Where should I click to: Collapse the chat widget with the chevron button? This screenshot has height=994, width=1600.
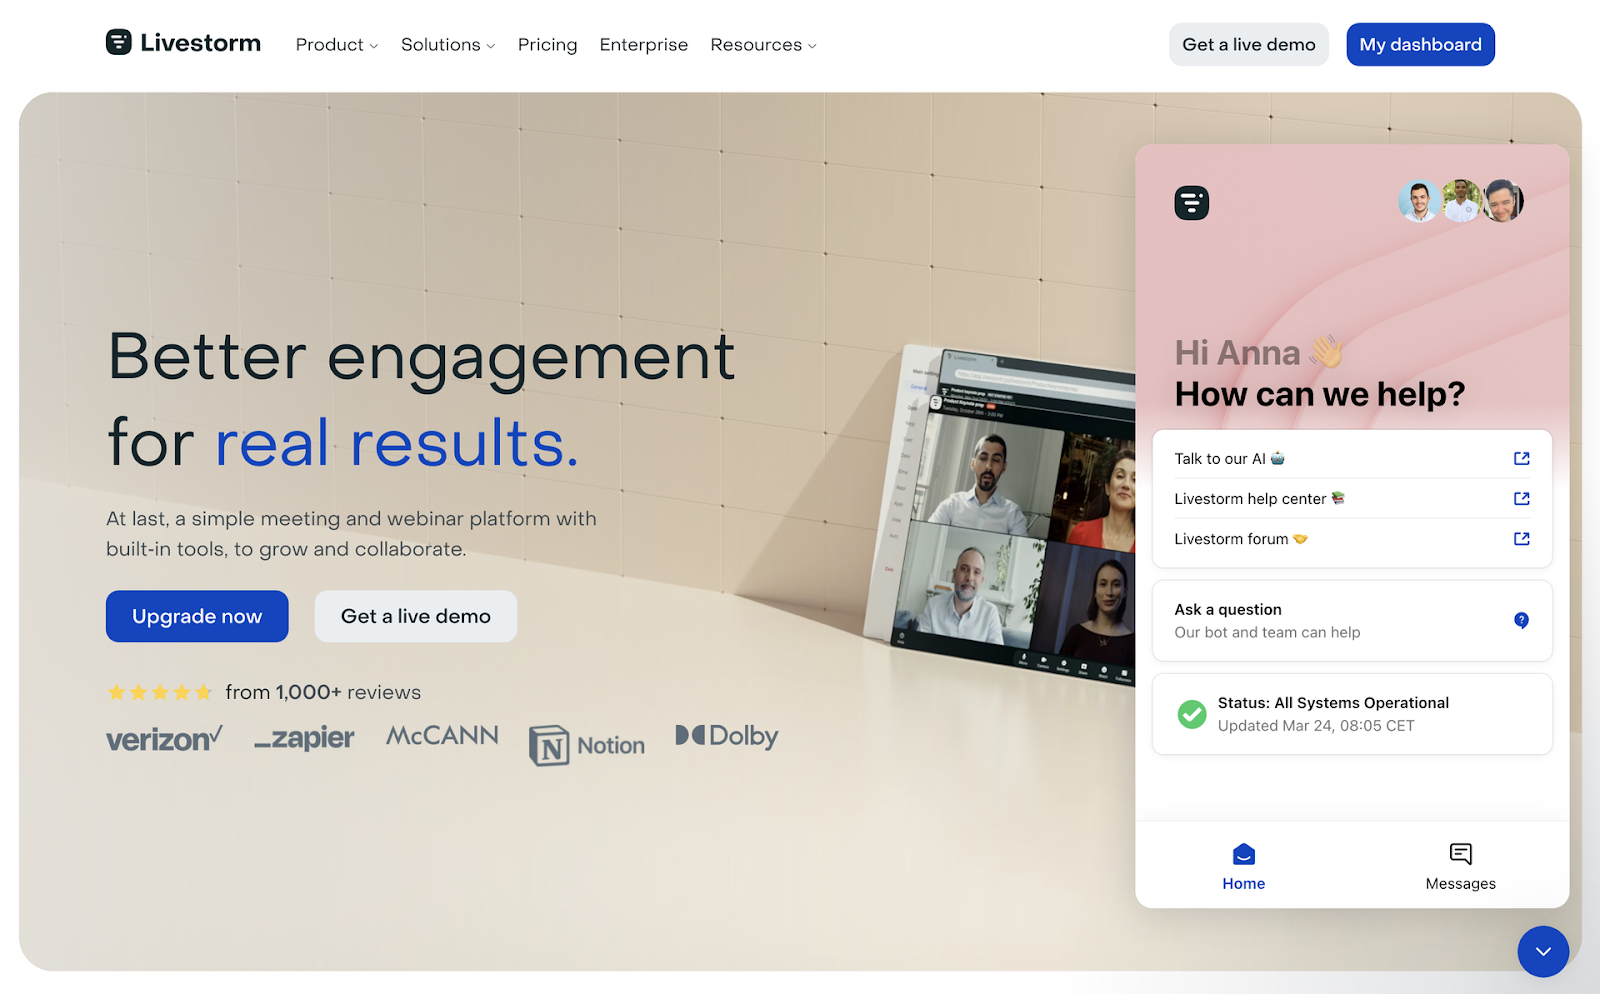coord(1542,951)
